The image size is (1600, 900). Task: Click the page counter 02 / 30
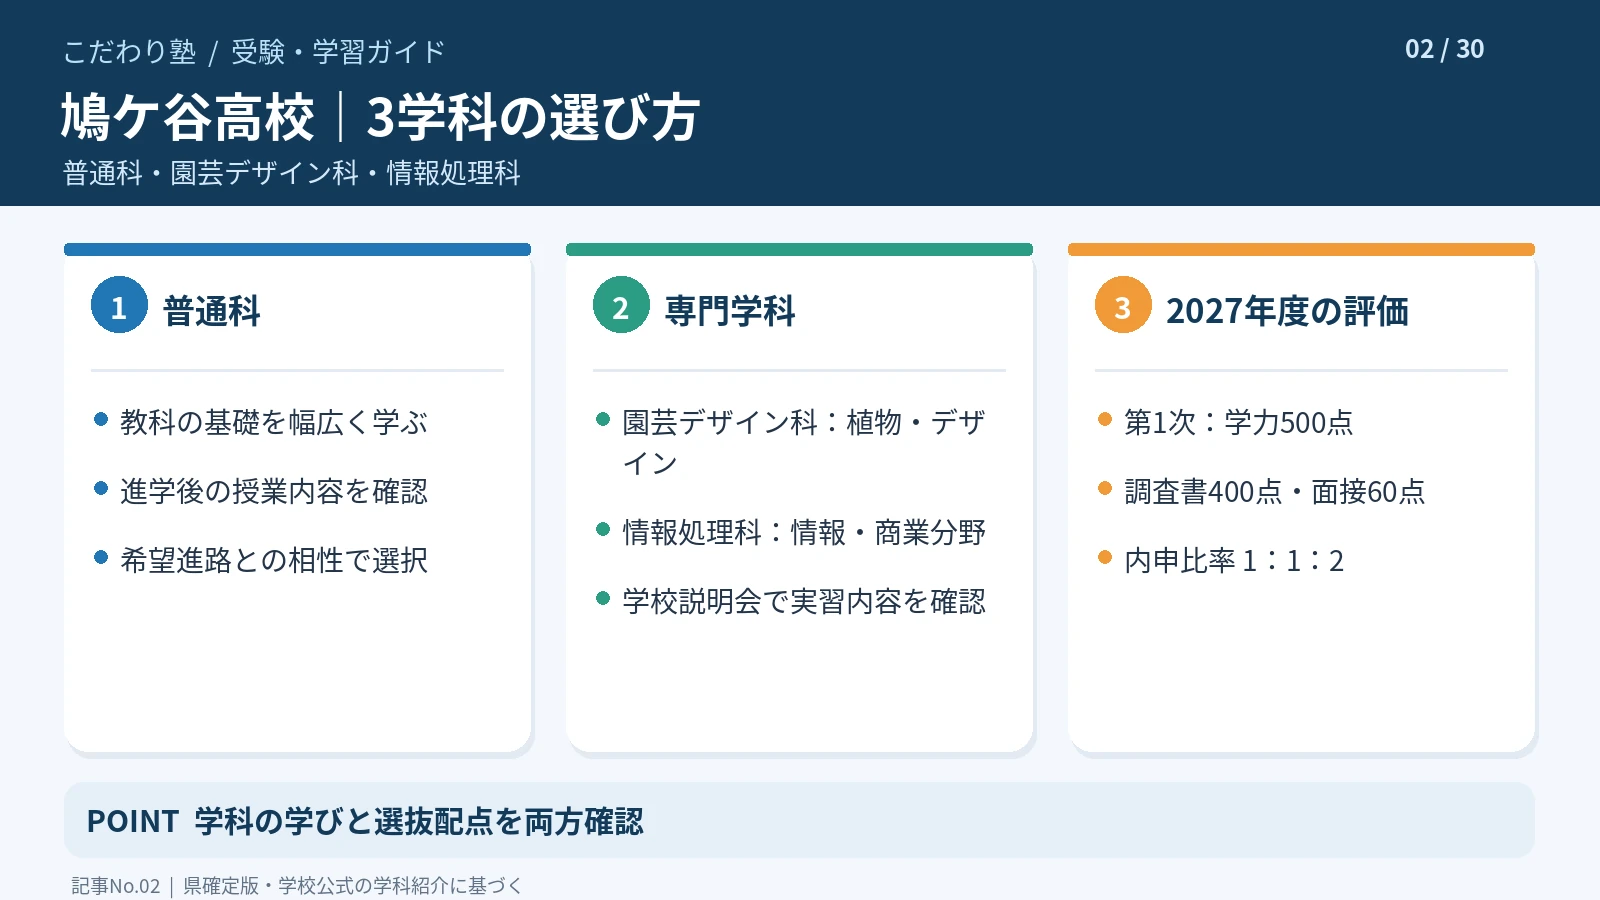[1444, 49]
